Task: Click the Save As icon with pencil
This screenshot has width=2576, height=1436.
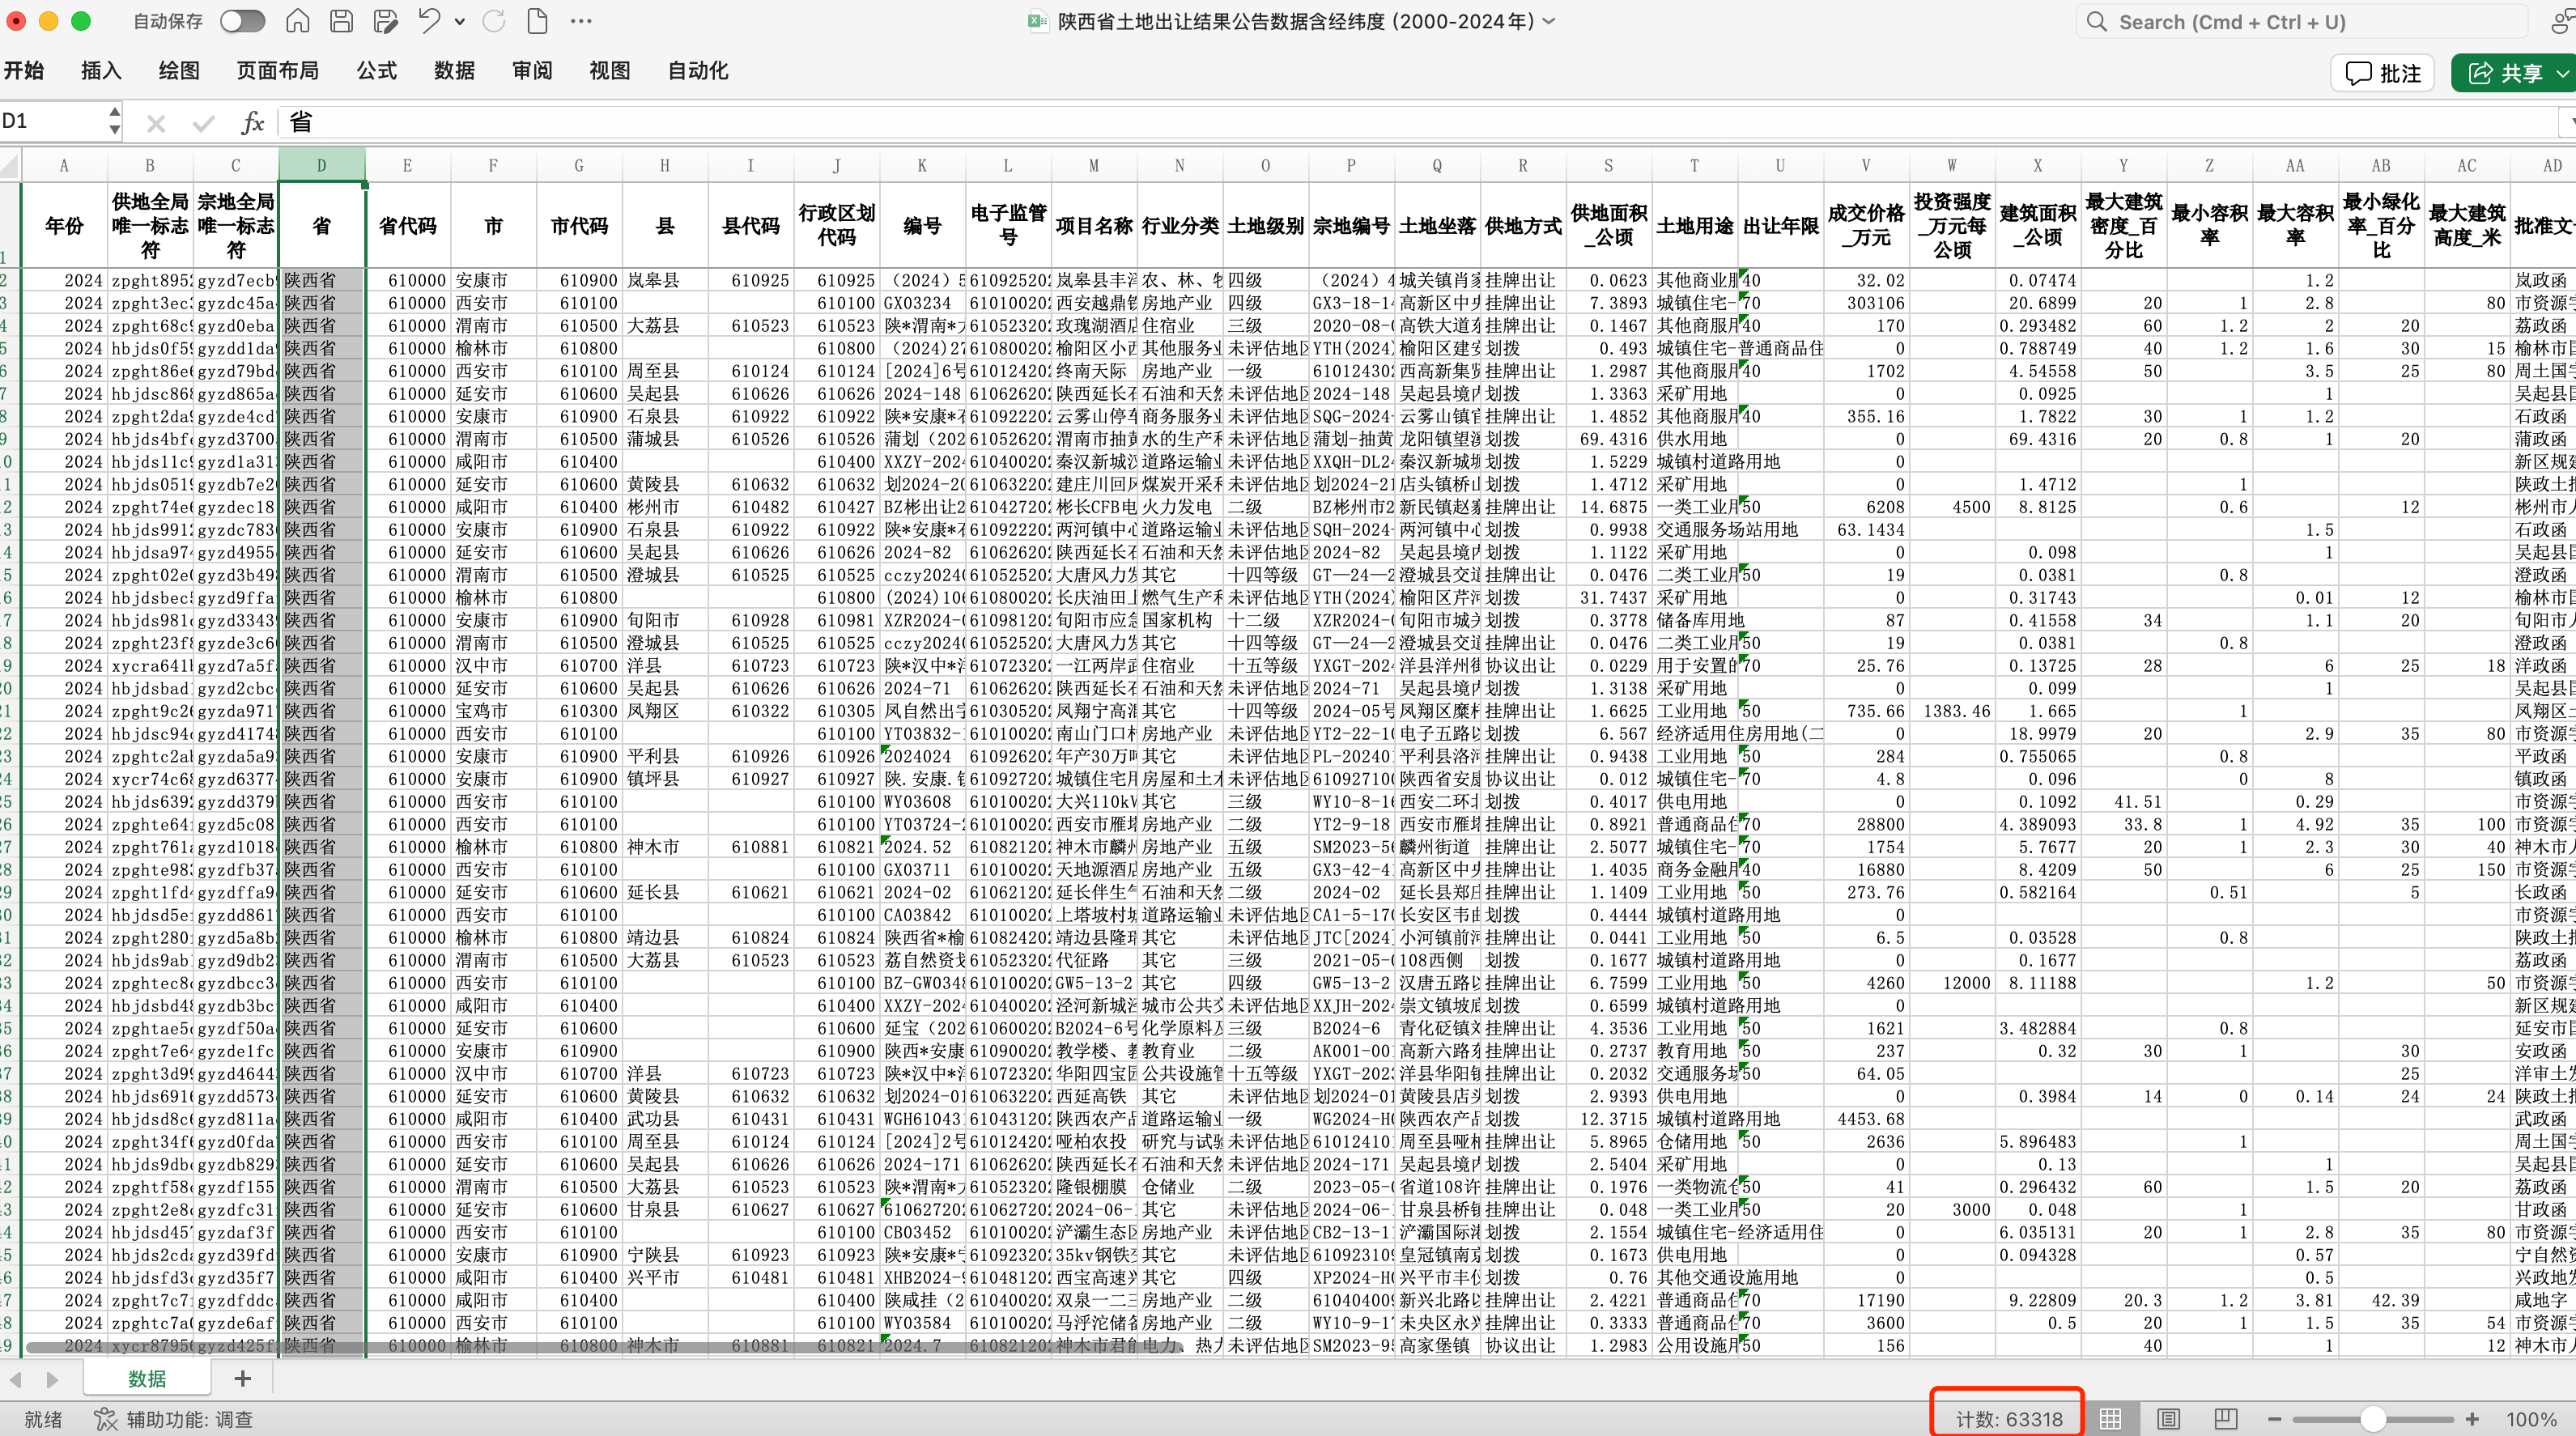Action: pos(385,21)
